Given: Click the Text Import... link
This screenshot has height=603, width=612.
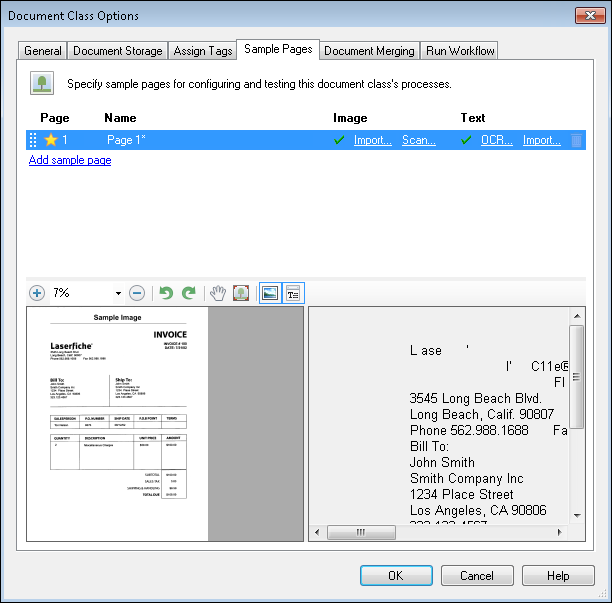Looking at the screenshot, I should (542, 140).
